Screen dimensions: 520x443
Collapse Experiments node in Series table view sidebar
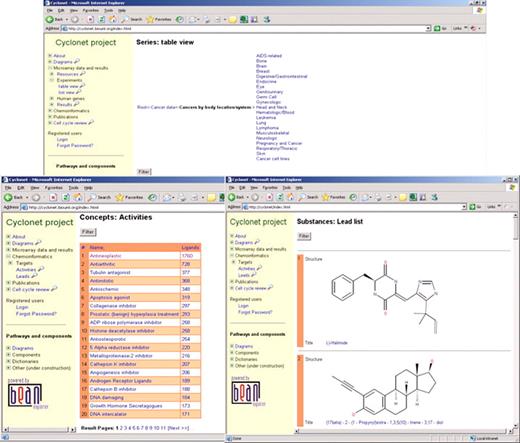click(52, 80)
